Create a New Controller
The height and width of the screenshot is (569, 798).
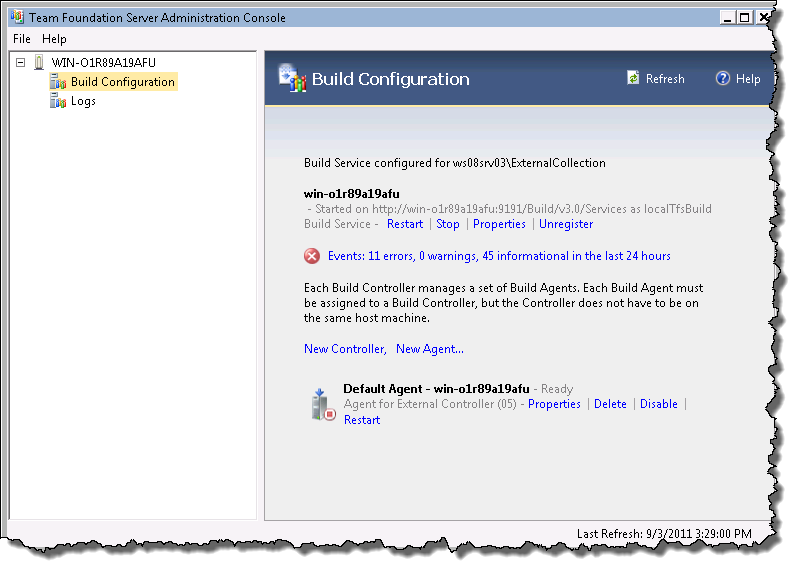(x=344, y=349)
